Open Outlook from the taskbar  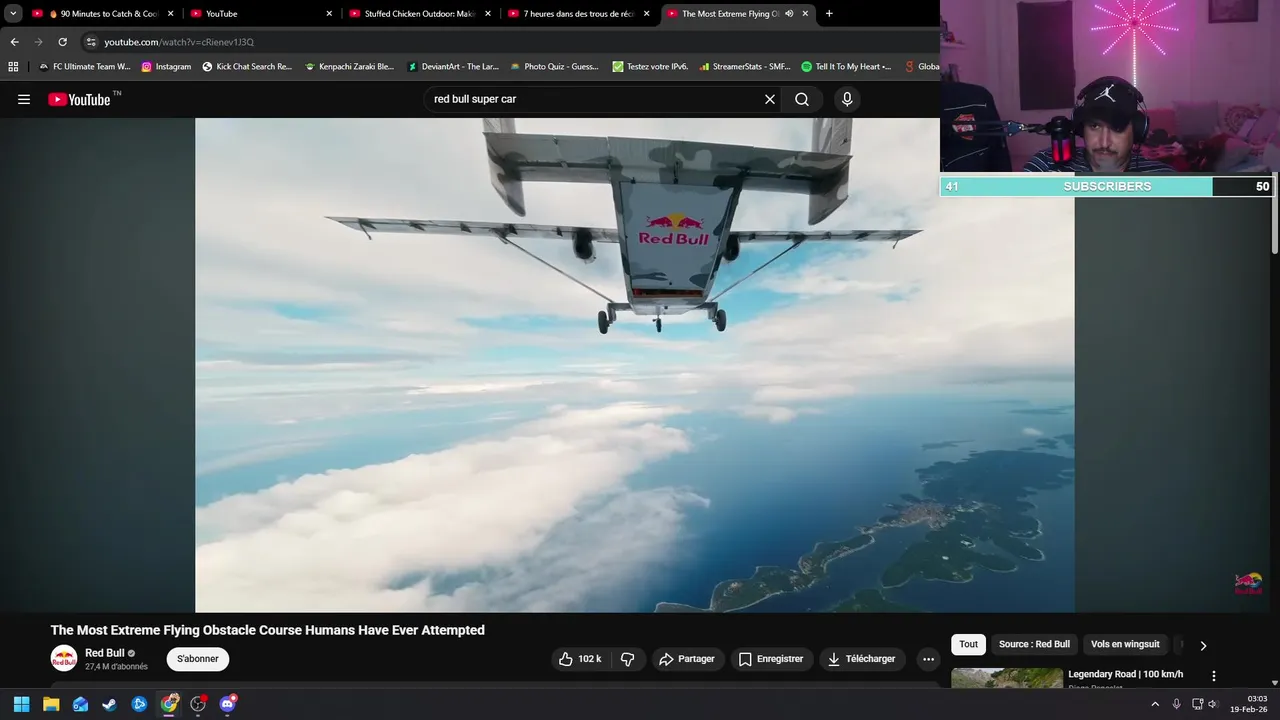(80, 704)
